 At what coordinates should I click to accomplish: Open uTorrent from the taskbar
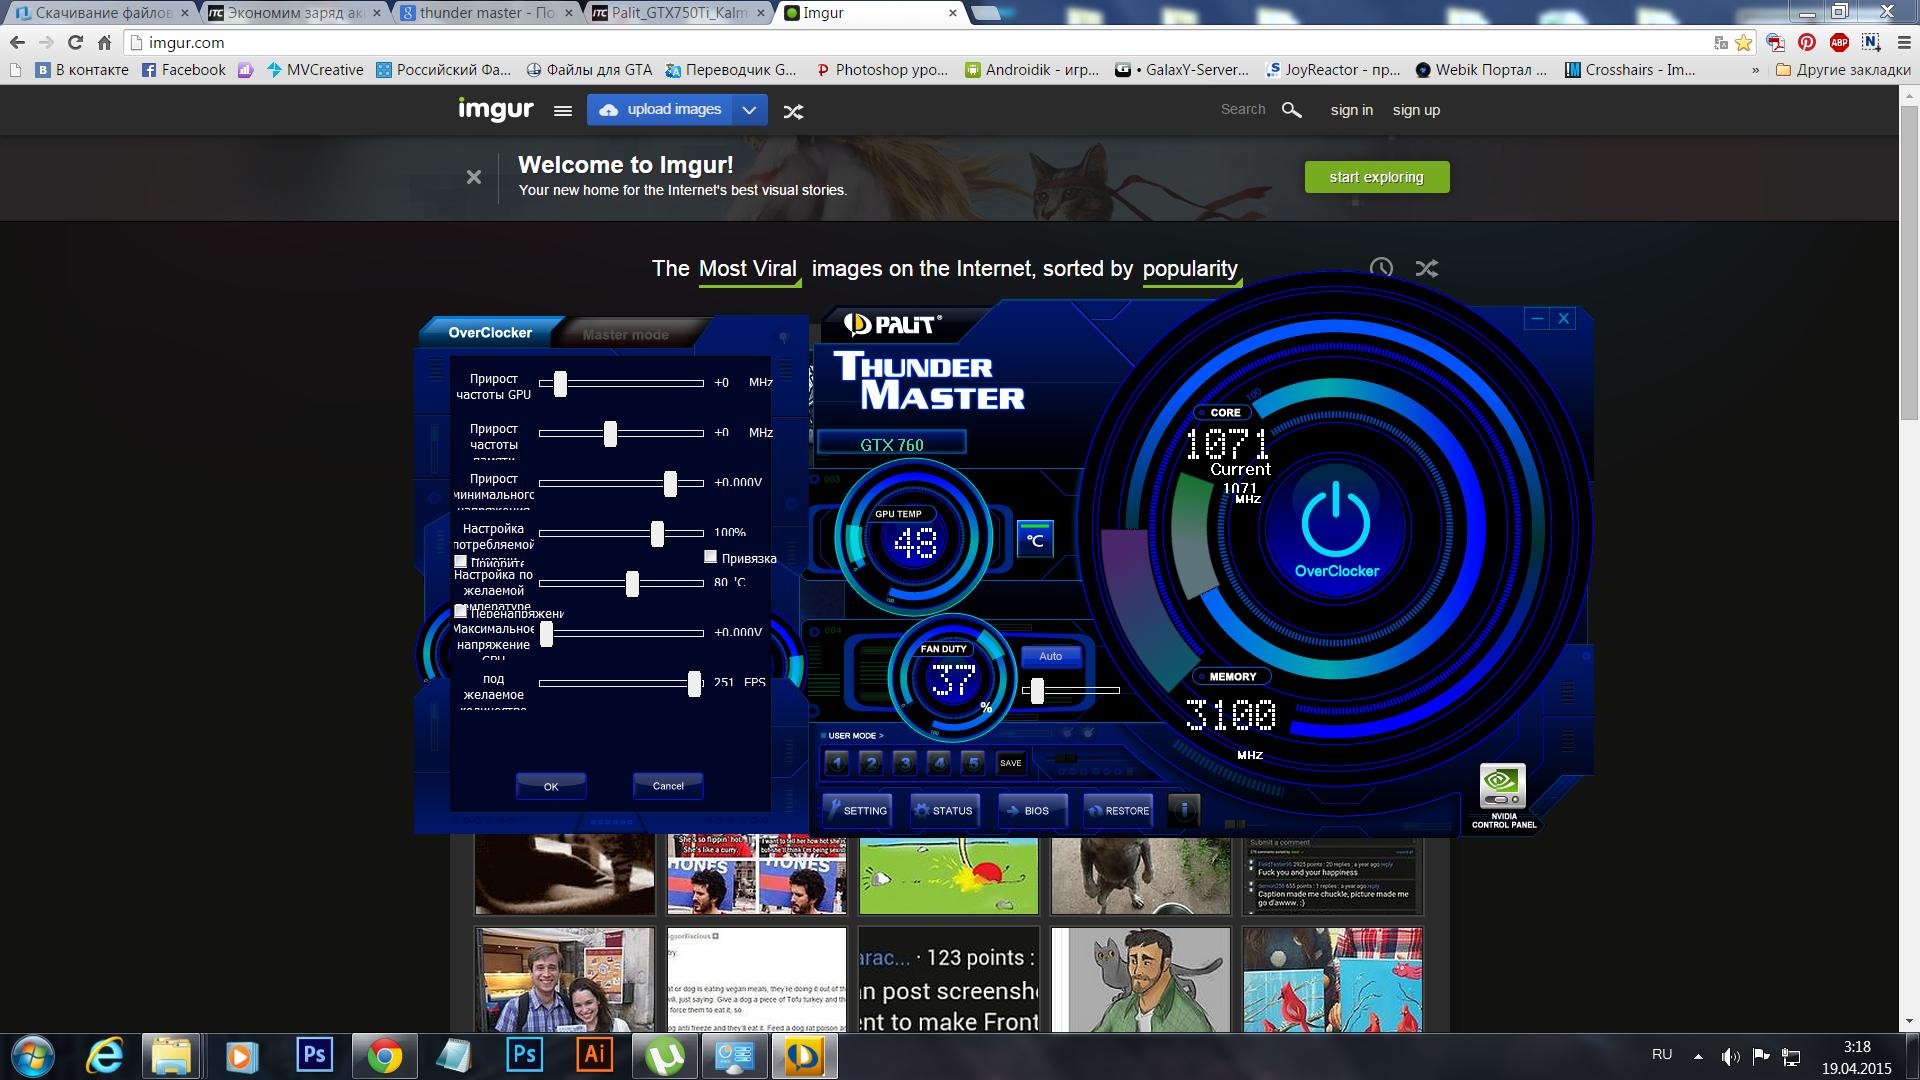(x=664, y=1055)
